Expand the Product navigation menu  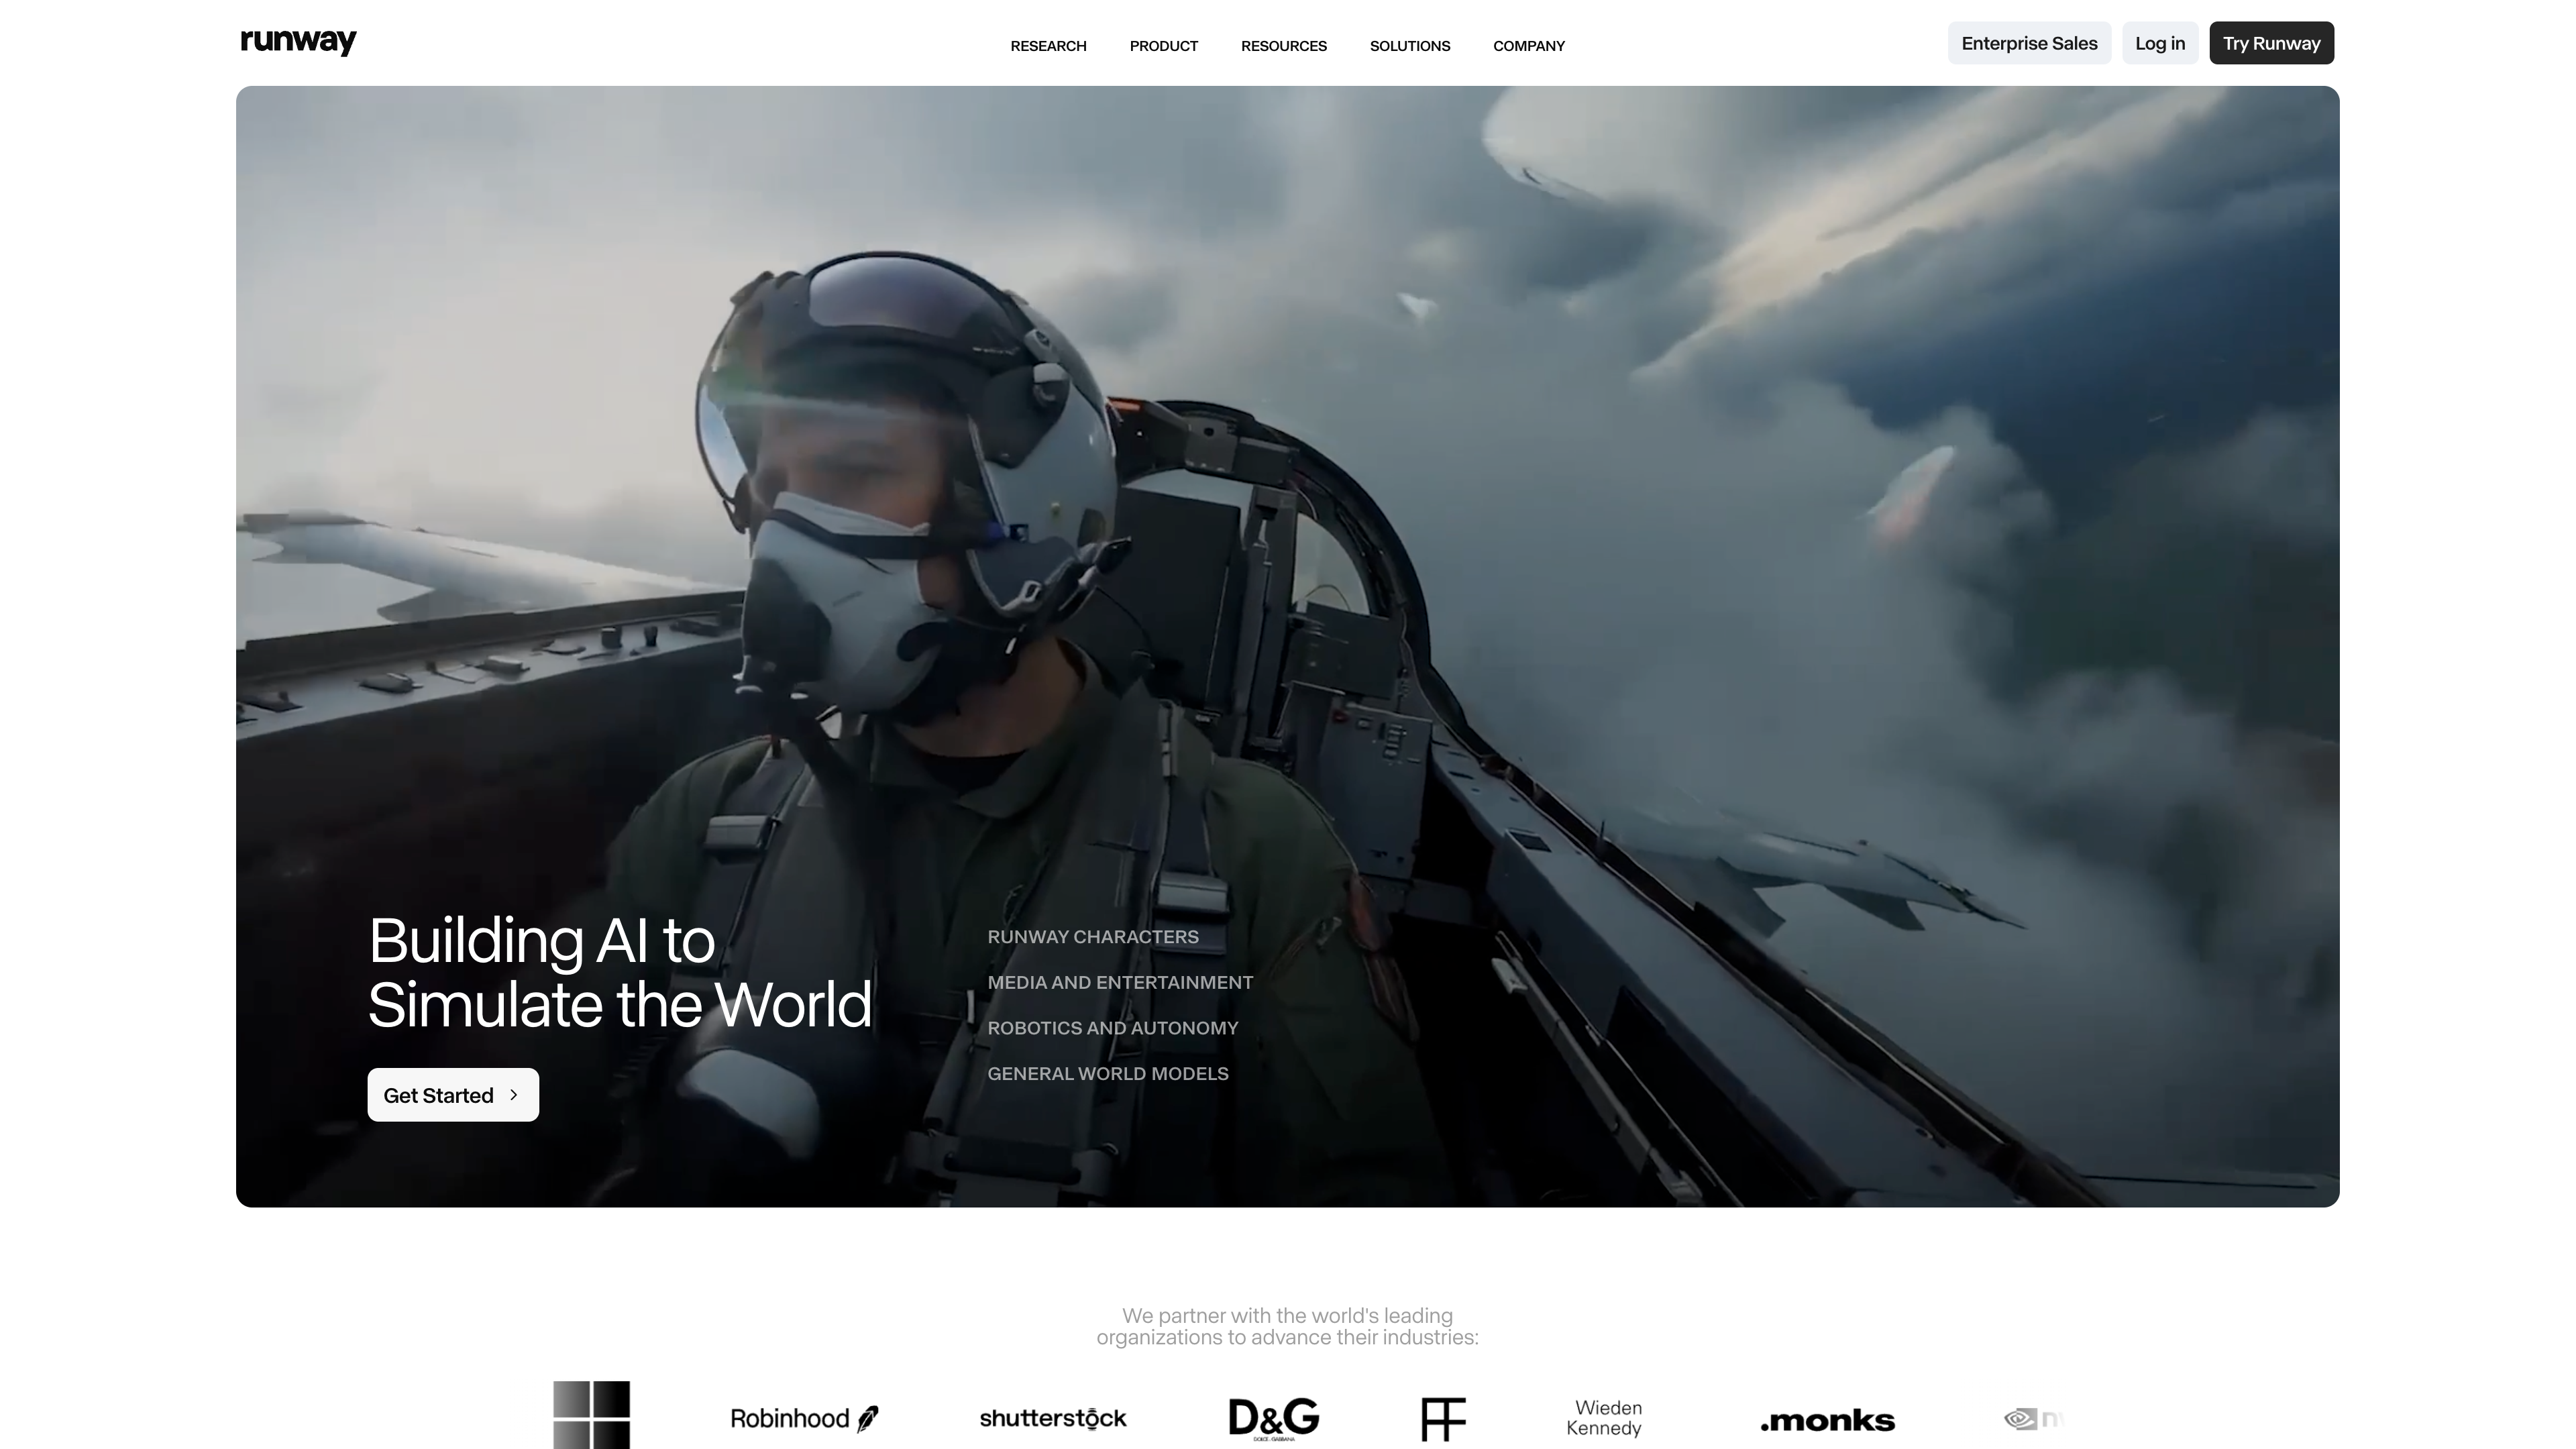[1163, 46]
